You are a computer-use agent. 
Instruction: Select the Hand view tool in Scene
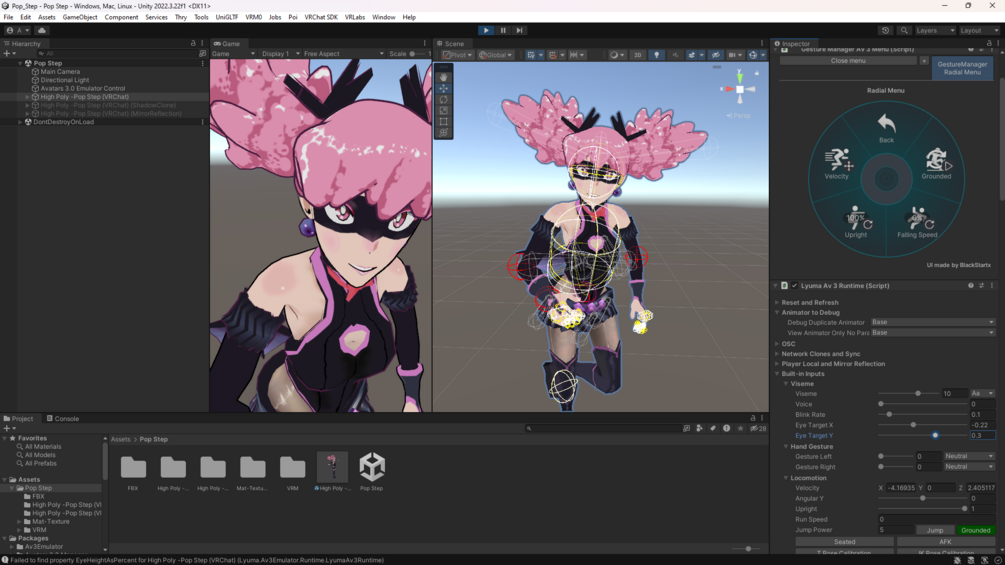[x=444, y=78]
